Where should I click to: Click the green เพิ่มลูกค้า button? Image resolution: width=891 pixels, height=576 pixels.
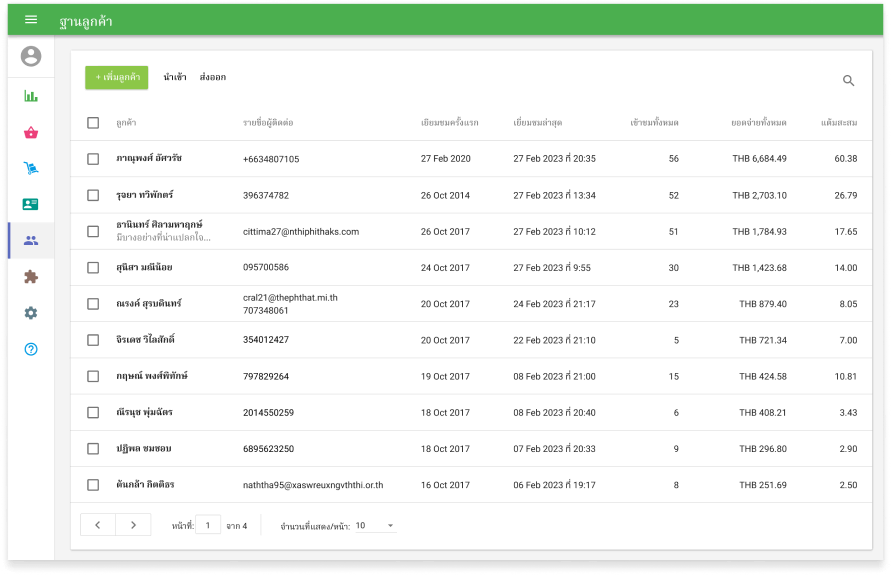[117, 77]
